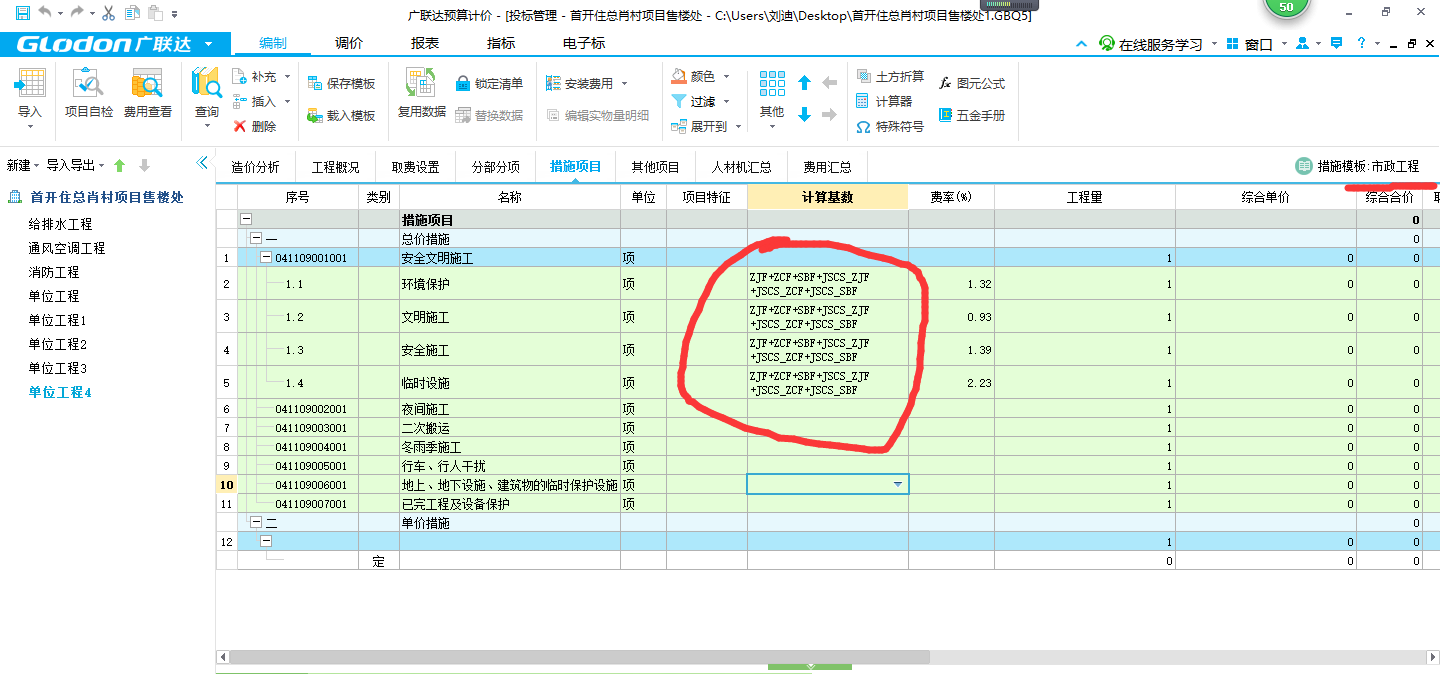
Task: Click the redo arrow icon
Action: 77,13
